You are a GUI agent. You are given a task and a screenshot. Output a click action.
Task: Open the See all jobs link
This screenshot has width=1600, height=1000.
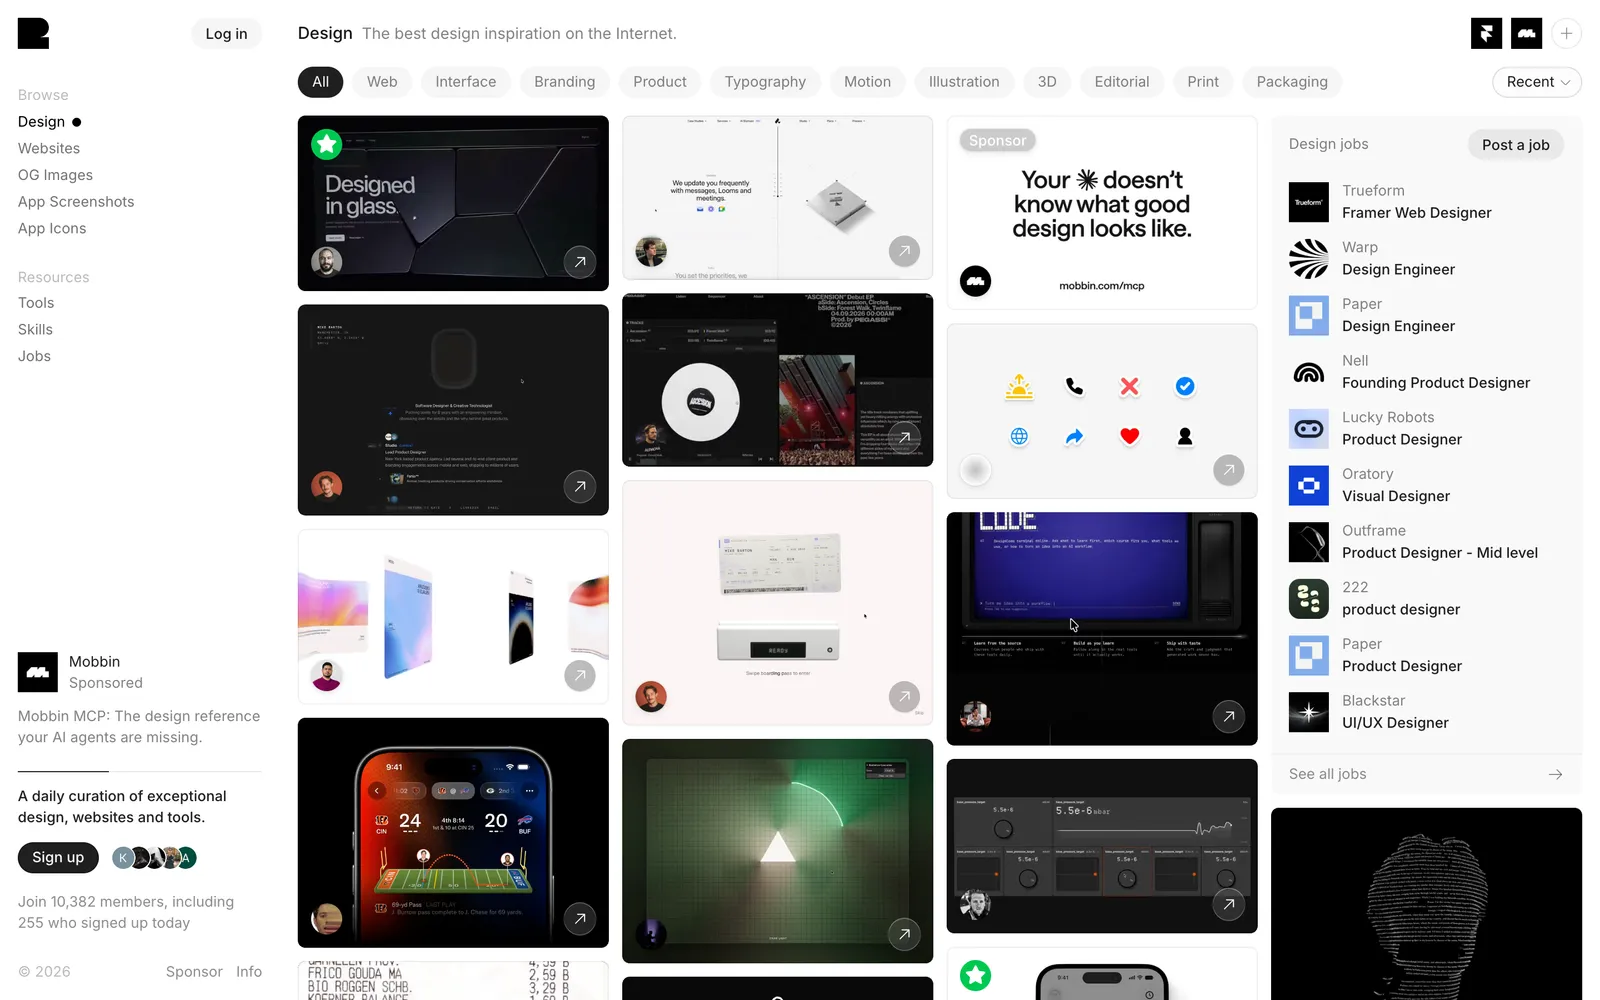point(1426,774)
